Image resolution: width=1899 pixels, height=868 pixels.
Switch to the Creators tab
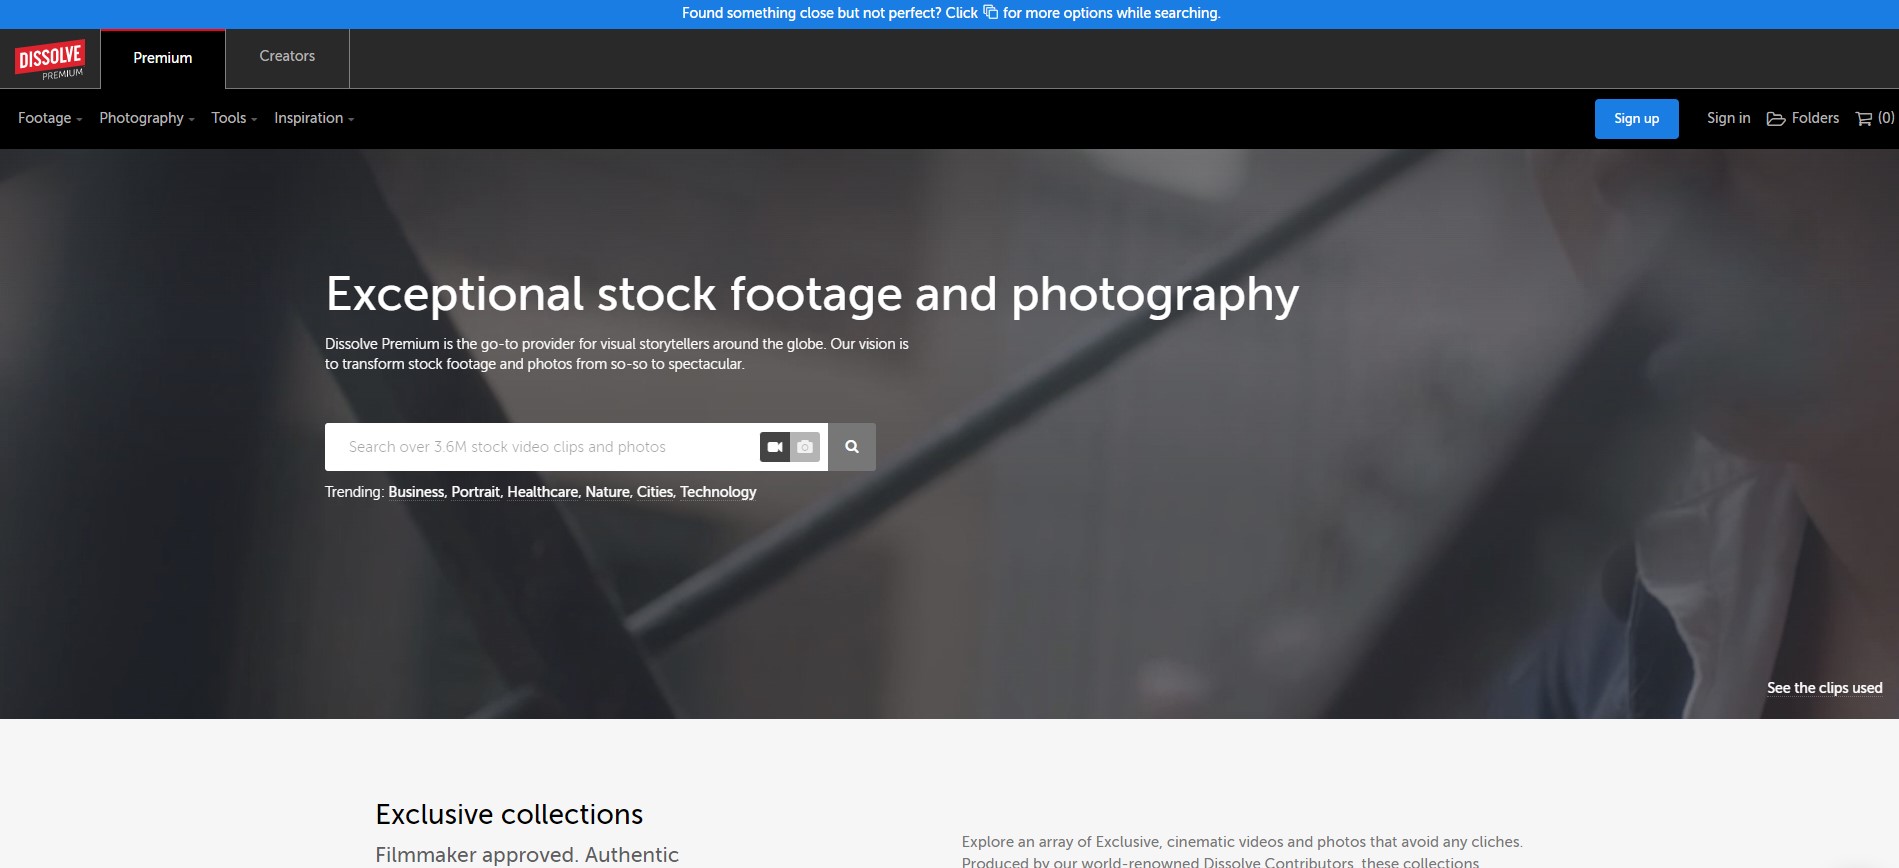pyautogui.click(x=287, y=57)
